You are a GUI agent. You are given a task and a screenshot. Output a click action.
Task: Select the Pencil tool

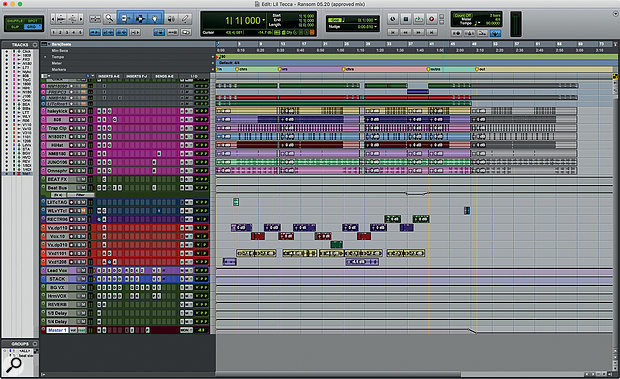click(185, 19)
